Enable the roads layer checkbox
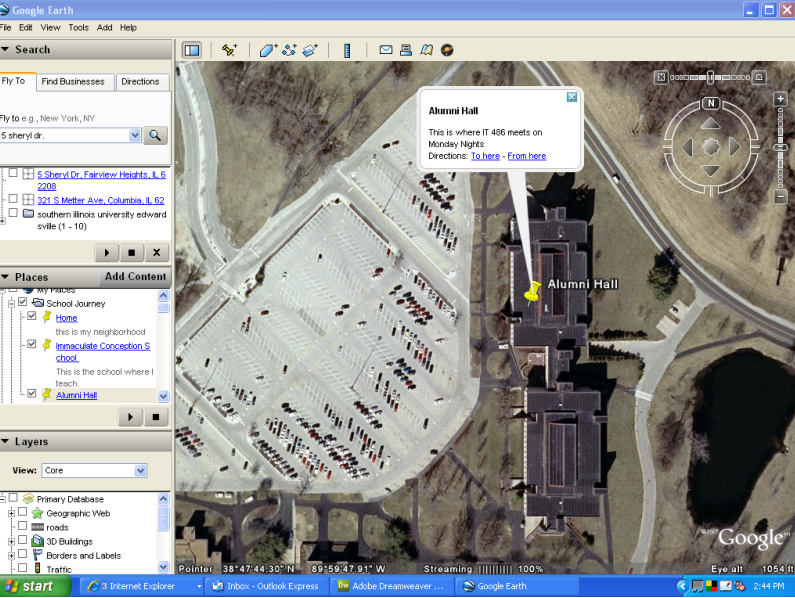The image size is (795, 598). pos(23,527)
